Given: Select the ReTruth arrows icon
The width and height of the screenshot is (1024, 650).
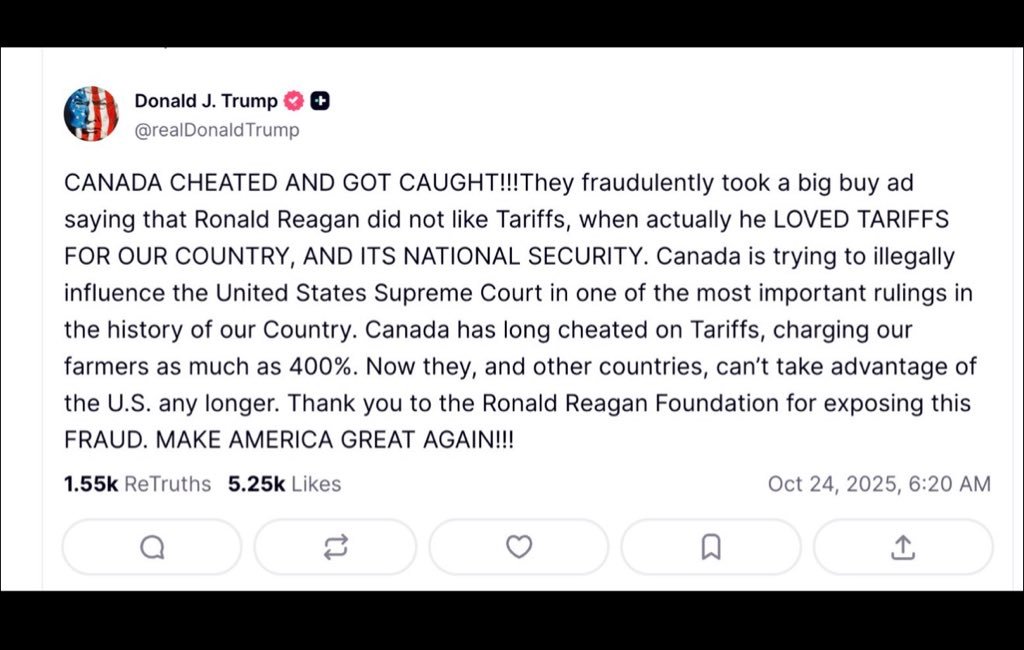Looking at the screenshot, I should [x=335, y=546].
